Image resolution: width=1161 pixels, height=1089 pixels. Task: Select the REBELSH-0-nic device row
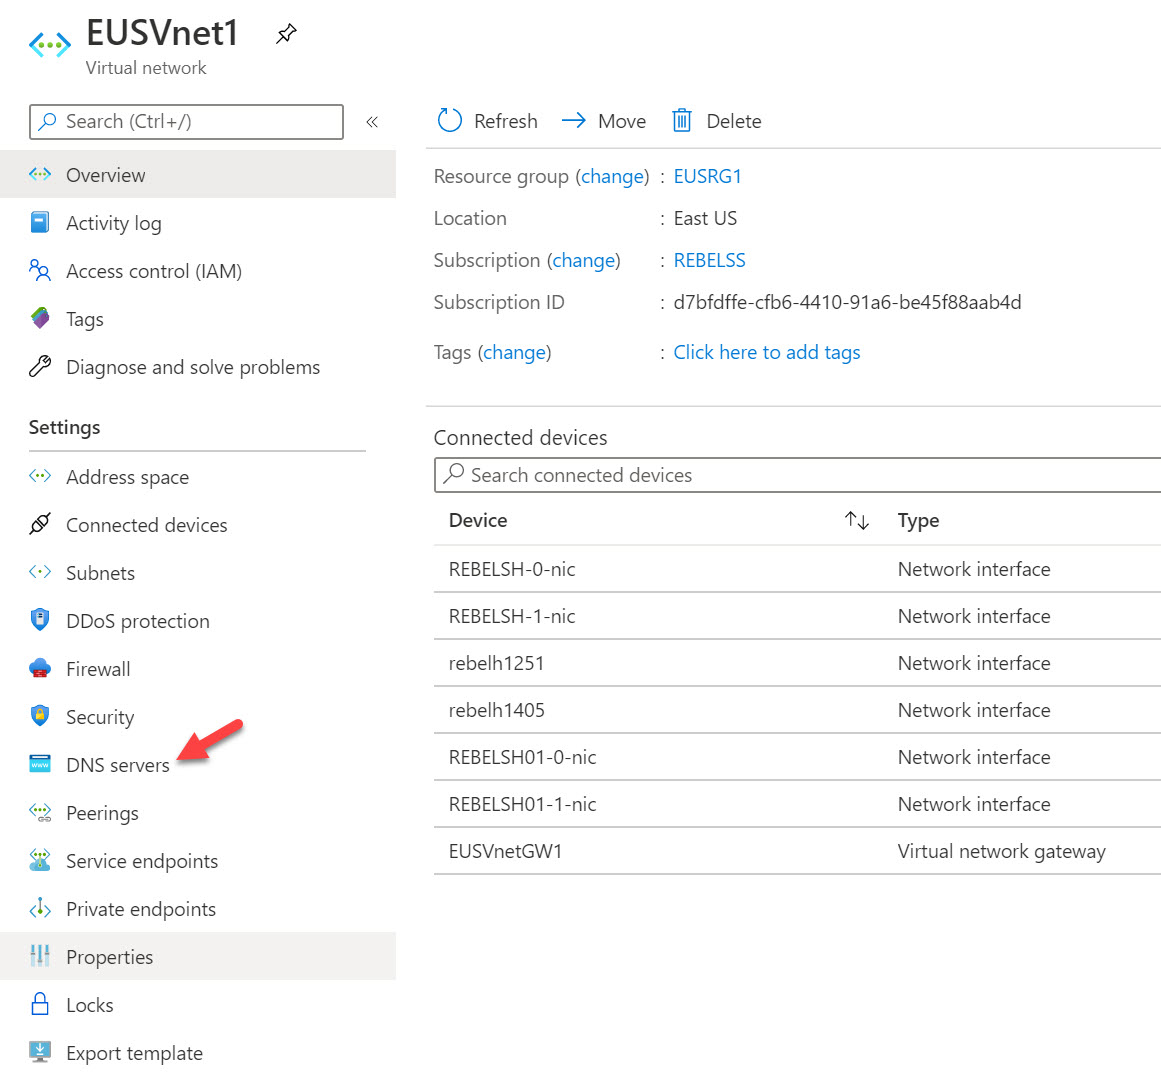797,569
